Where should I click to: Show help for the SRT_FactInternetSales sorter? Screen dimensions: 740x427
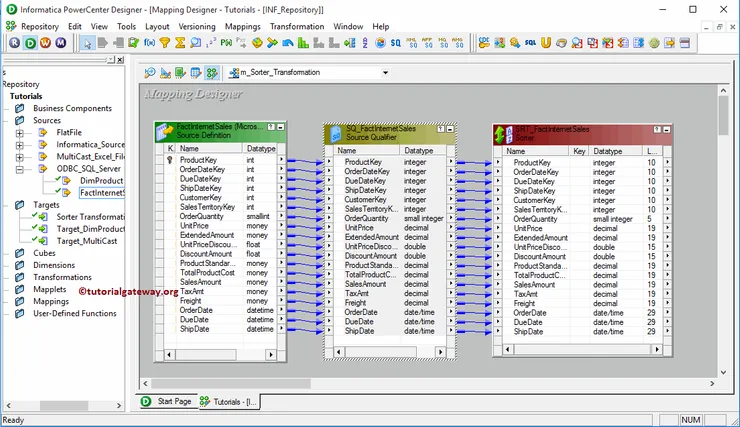[x=657, y=129]
